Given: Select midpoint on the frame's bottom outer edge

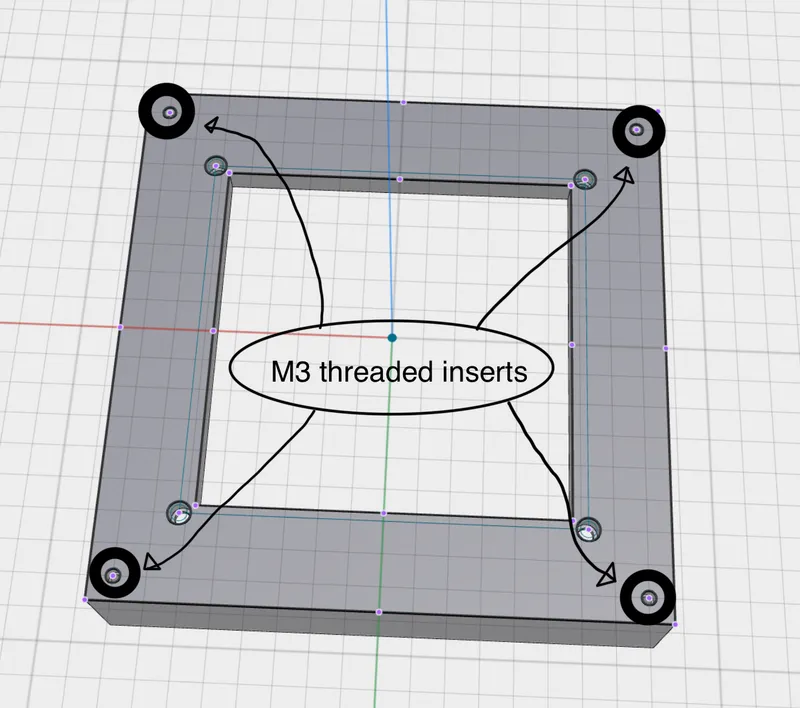Looking at the screenshot, I should [x=379, y=612].
